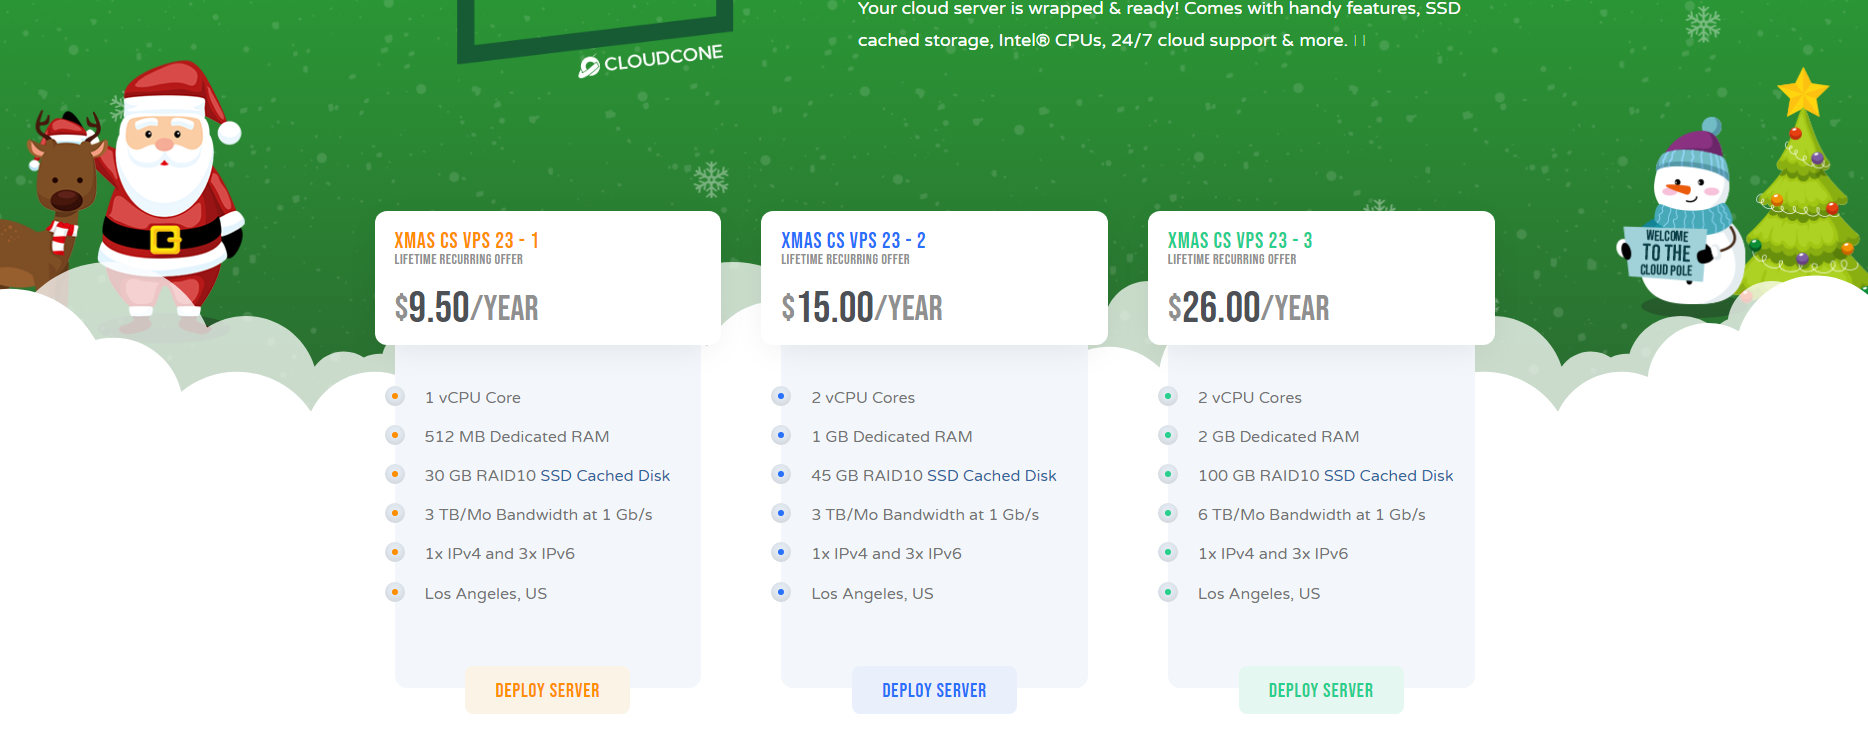1868x755 pixels.
Task: Click the 1 vCPU Core feature text
Action: (x=472, y=398)
